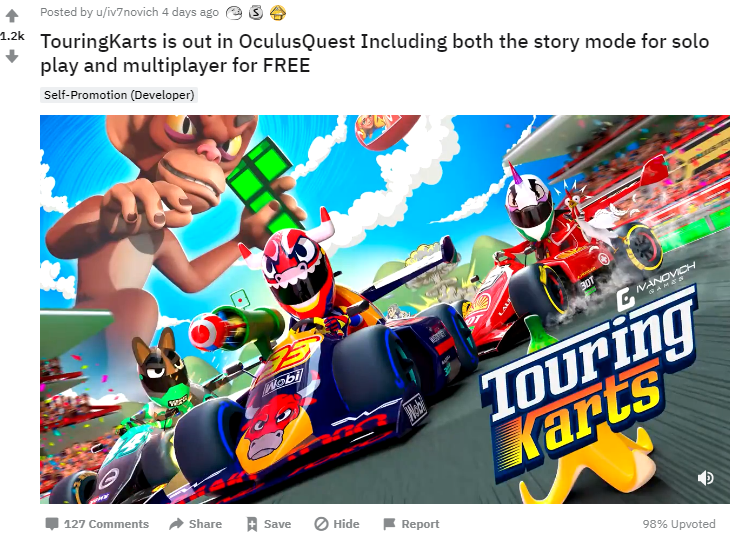
Task: Downvote the TouringKarts post
Action: coord(12,57)
